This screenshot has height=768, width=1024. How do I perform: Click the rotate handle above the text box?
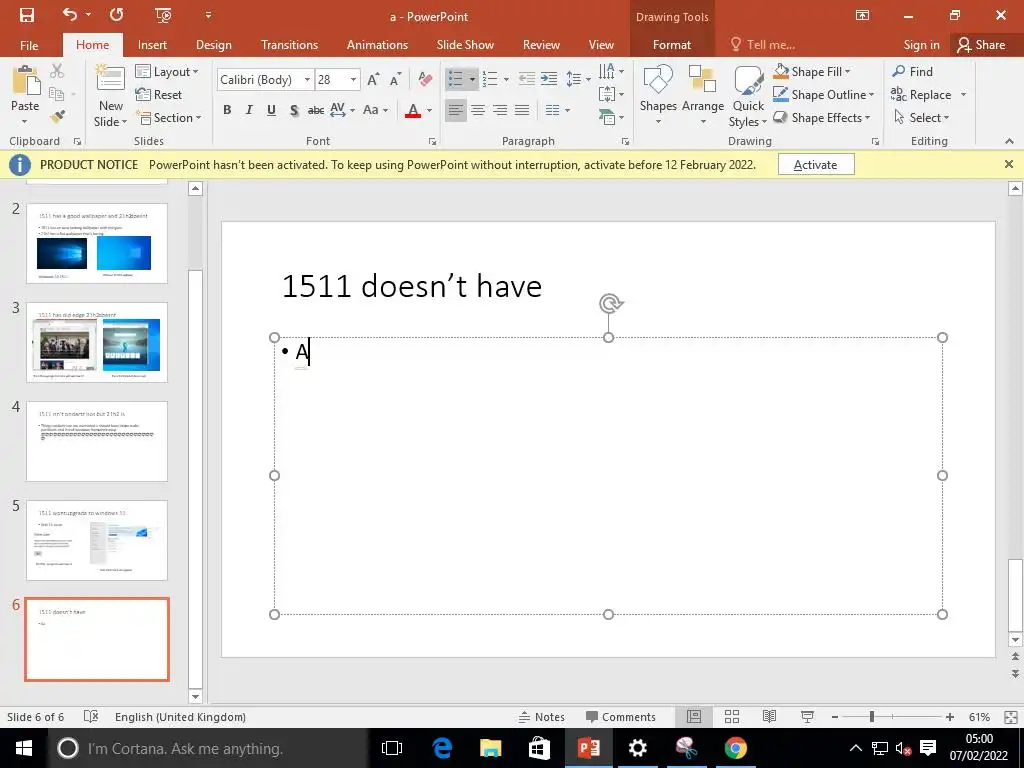coord(610,304)
